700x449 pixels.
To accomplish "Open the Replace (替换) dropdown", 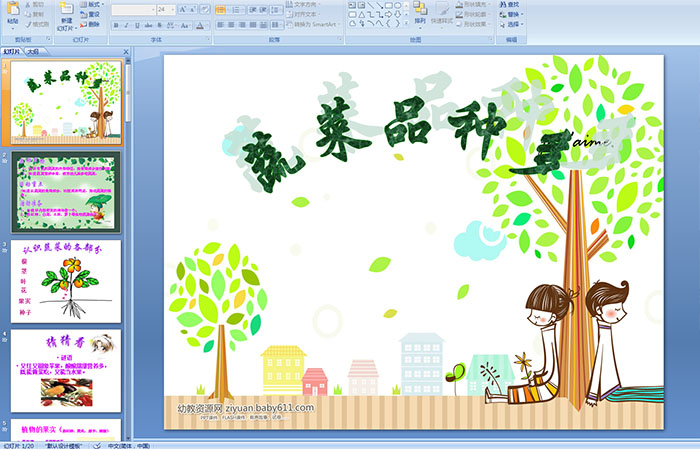I will 512,14.
